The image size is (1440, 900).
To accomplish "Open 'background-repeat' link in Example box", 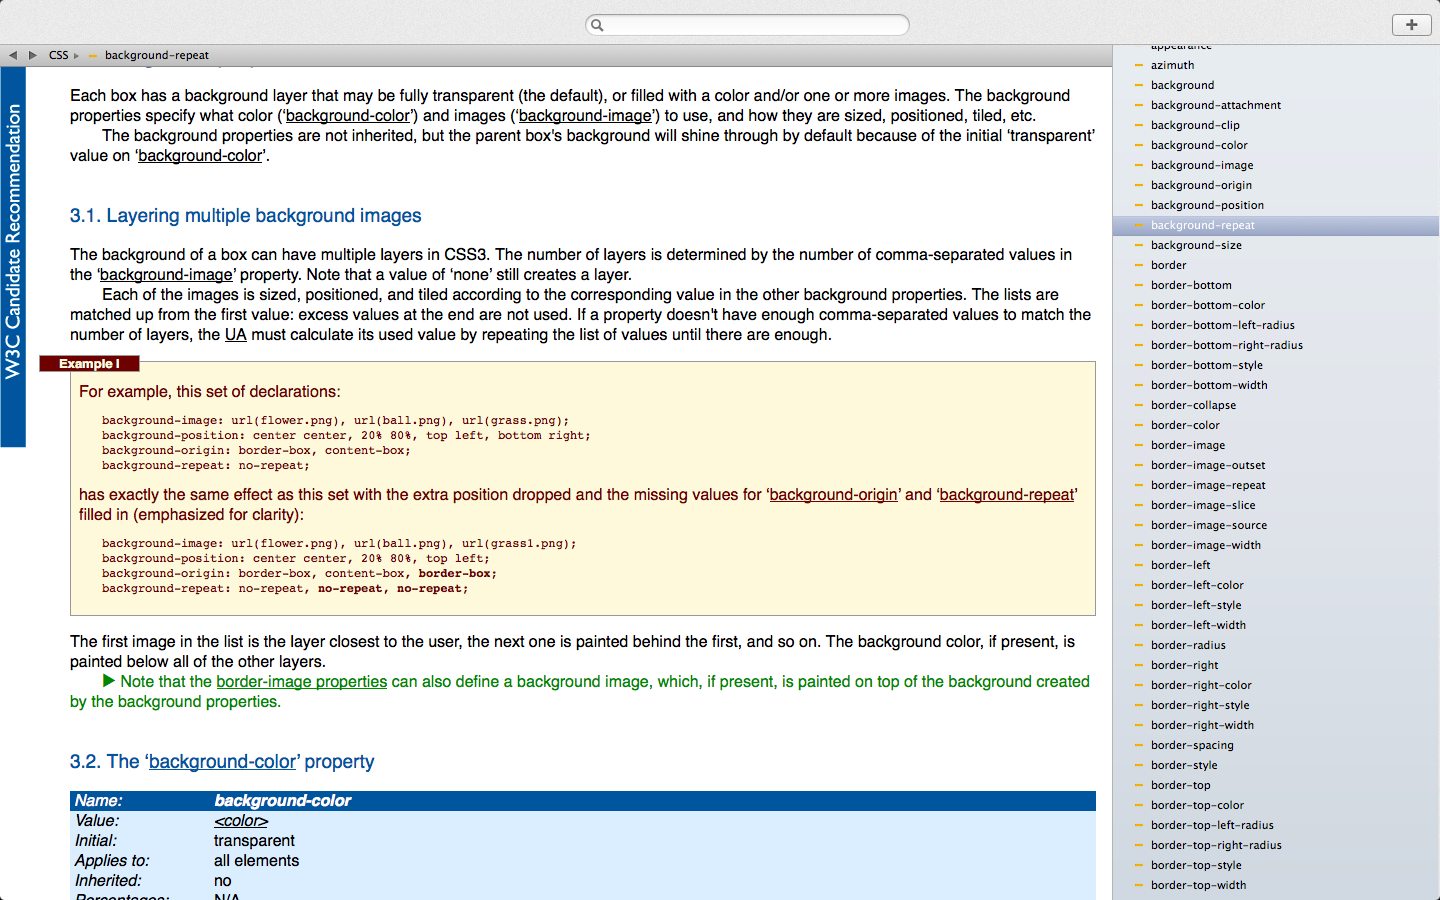I will [1006, 495].
